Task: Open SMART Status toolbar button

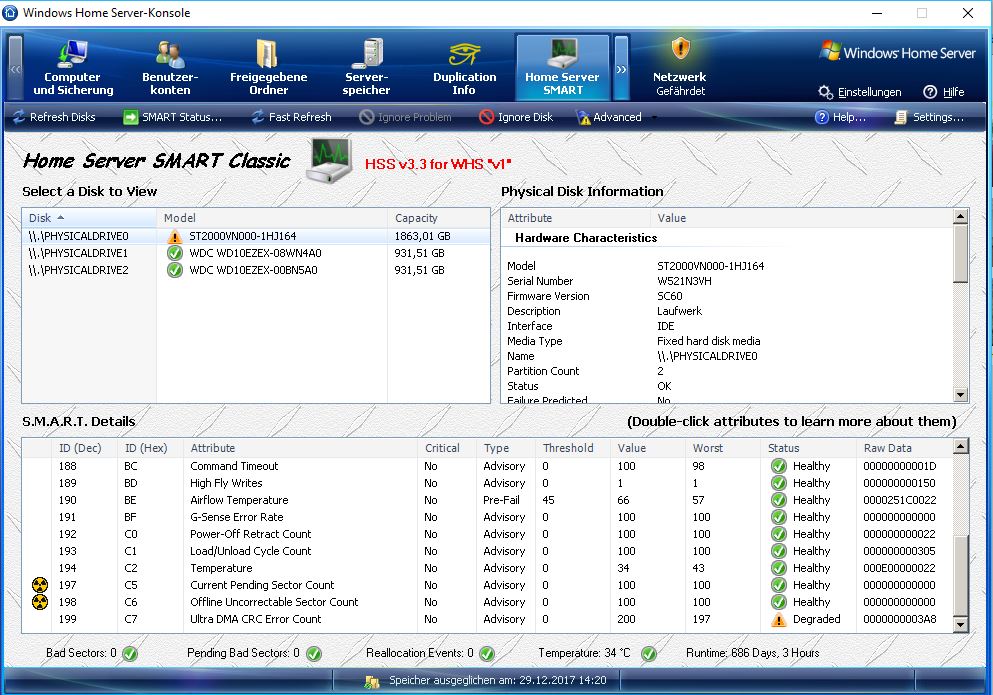Action: 172,117
